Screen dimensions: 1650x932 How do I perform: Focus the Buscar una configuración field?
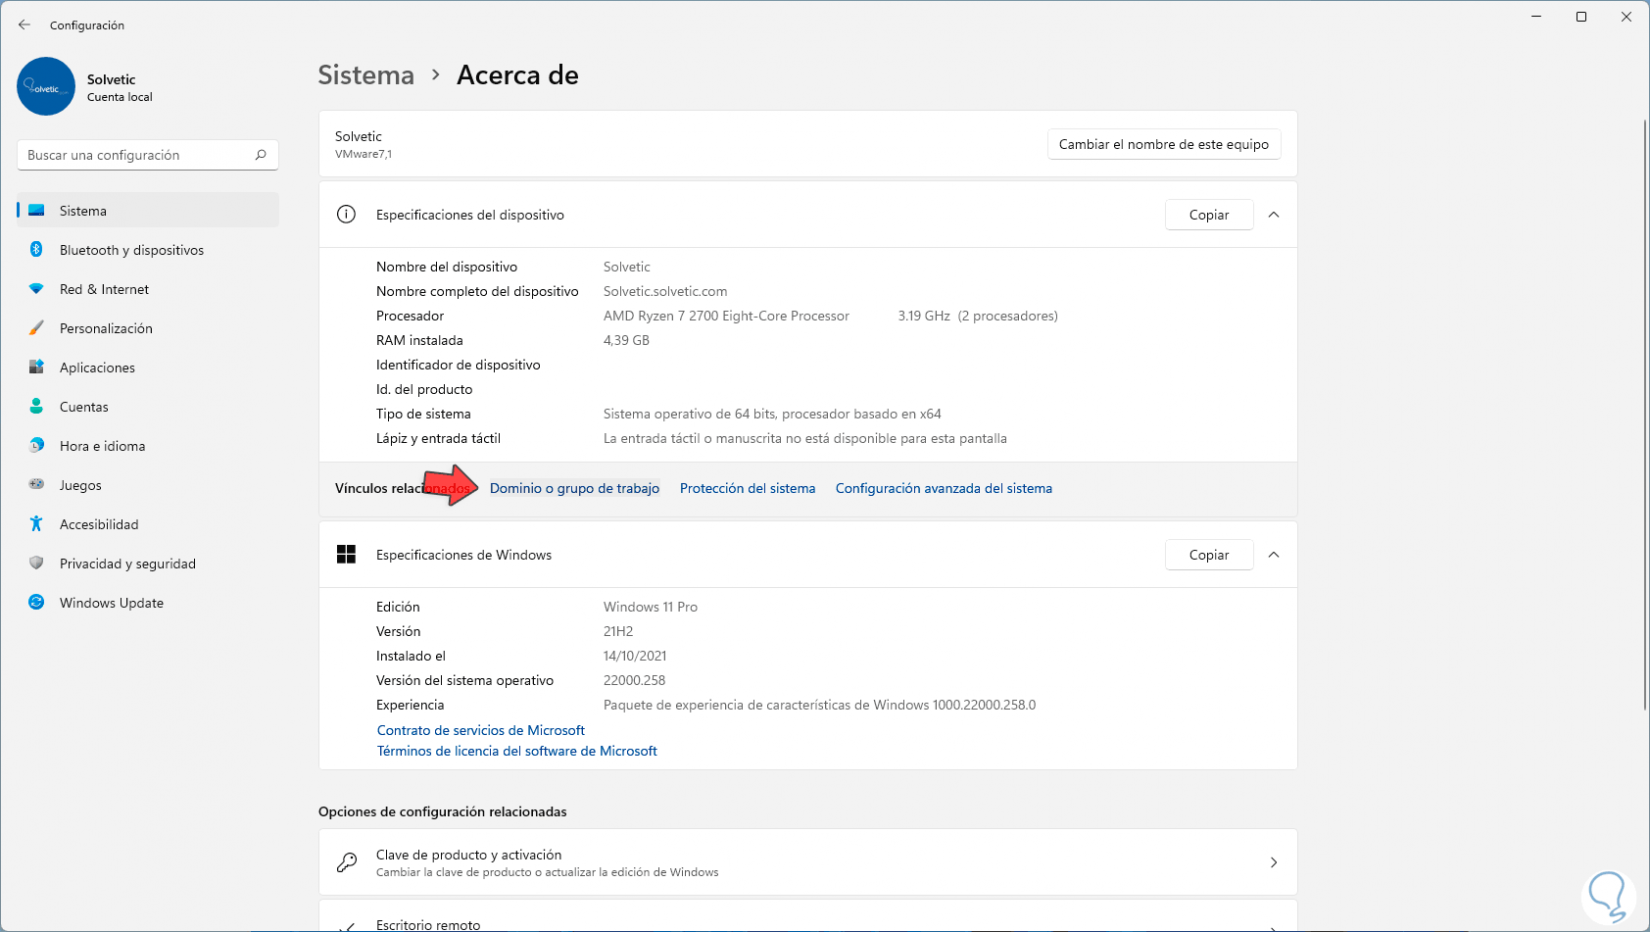[135, 155]
